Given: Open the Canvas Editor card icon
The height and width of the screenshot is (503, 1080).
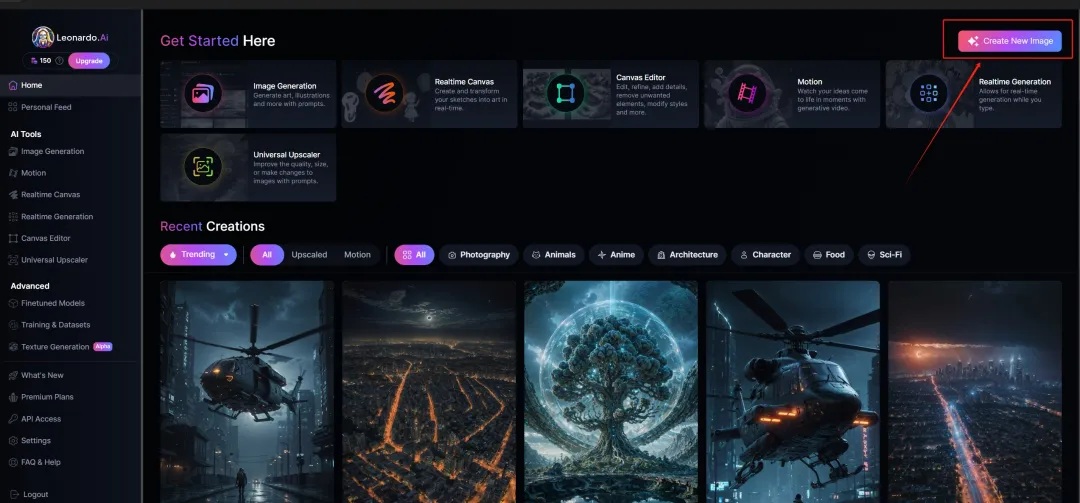Looking at the screenshot, I should point(565,93).
